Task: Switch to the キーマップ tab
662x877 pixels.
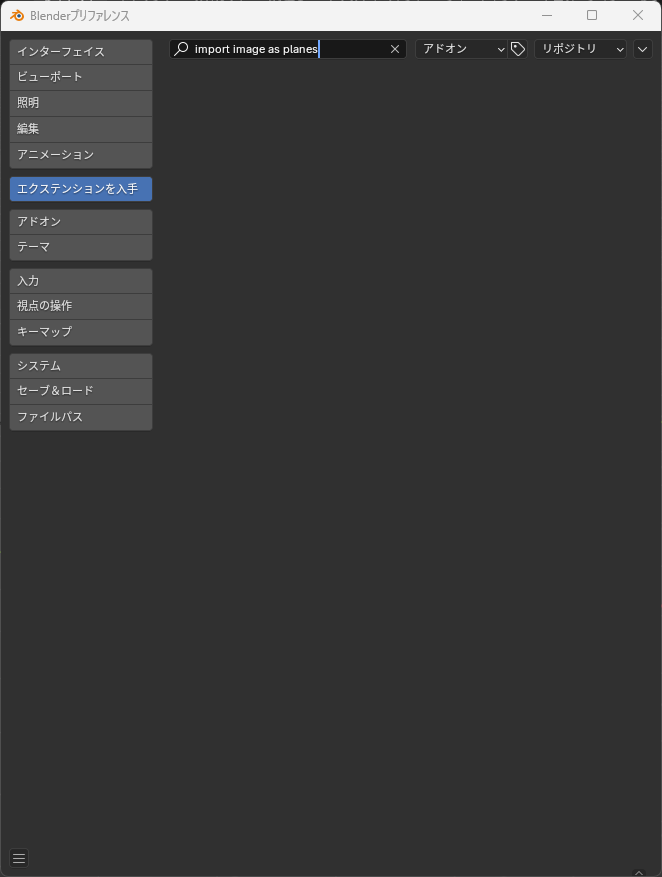Action: (x=81, y=332)
